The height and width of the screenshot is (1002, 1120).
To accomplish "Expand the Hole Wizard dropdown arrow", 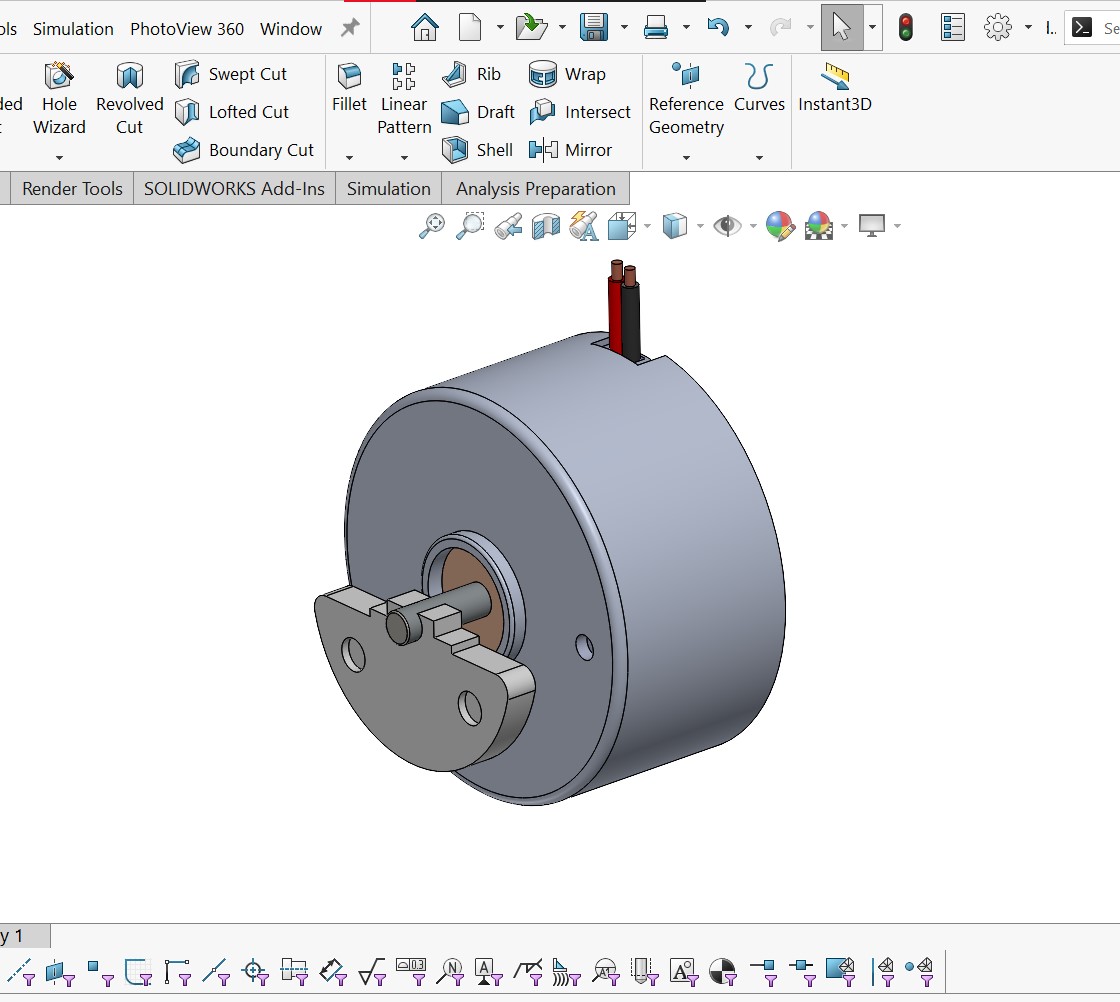I will pos(59,158).
